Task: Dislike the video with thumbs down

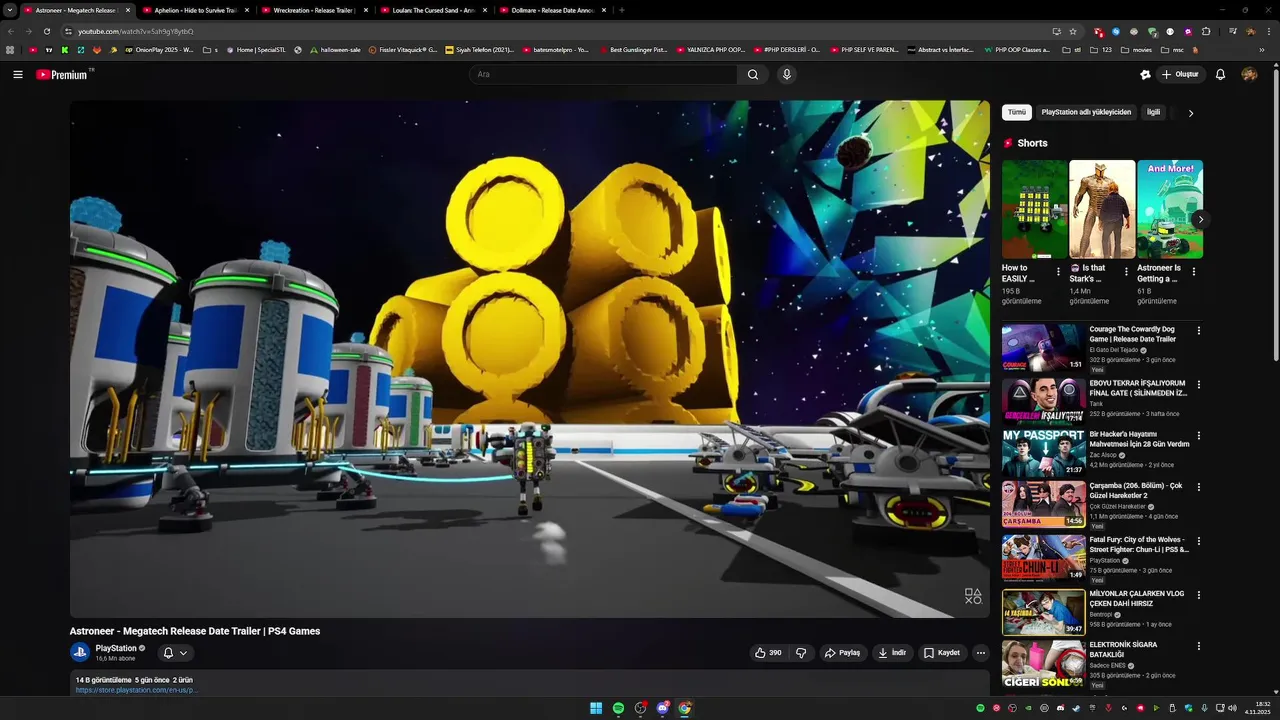Action: click(801, 653)
